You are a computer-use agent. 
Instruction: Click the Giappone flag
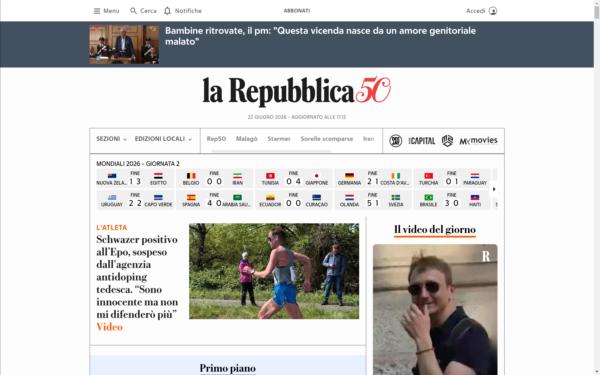[316, 176]
